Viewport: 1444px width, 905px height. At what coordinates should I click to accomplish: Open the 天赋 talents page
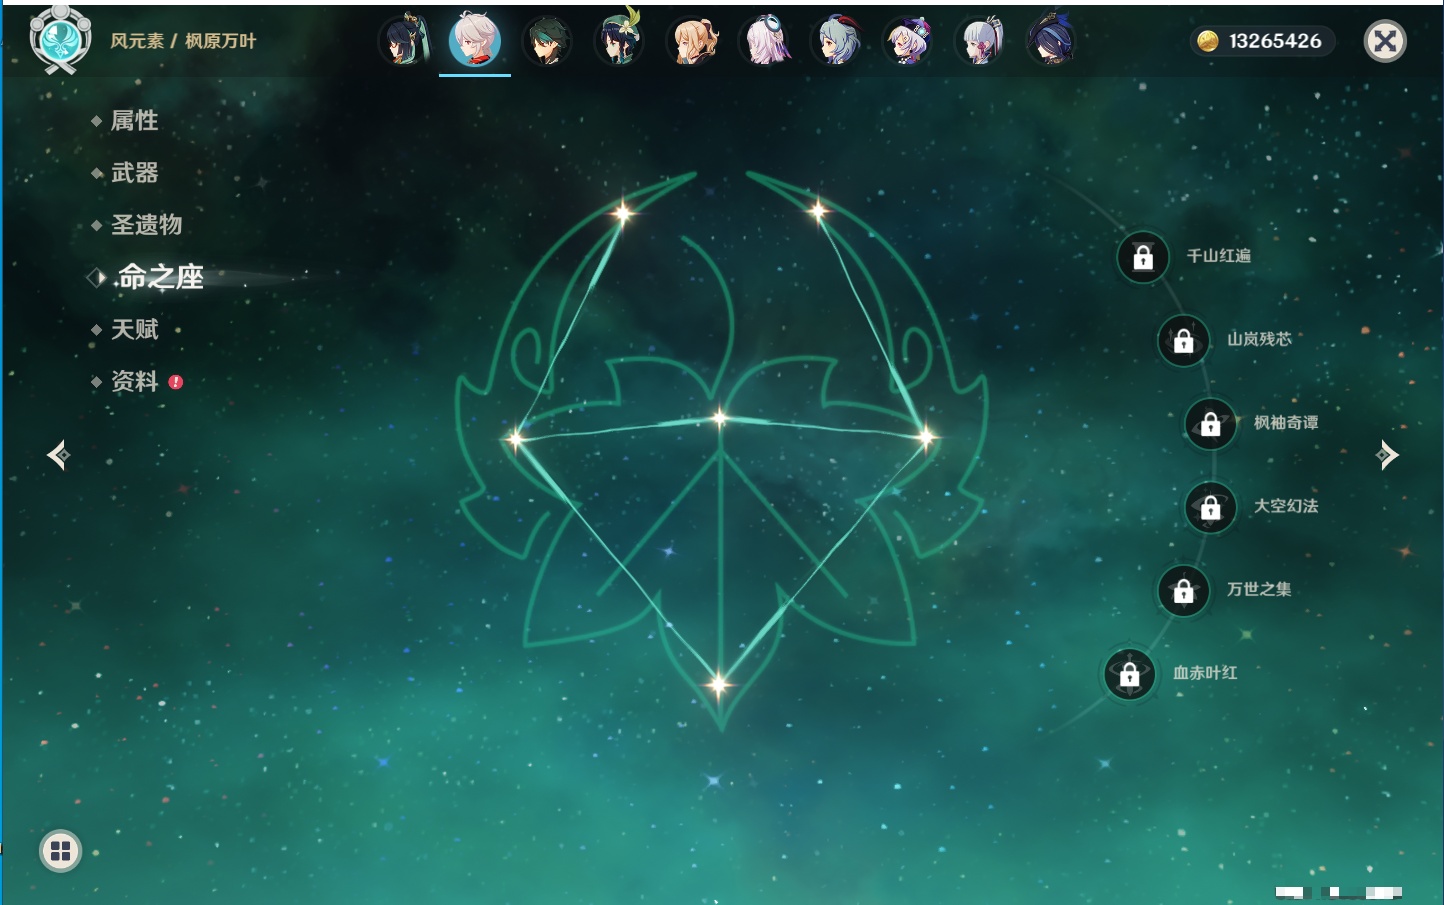tap(135, 329)
